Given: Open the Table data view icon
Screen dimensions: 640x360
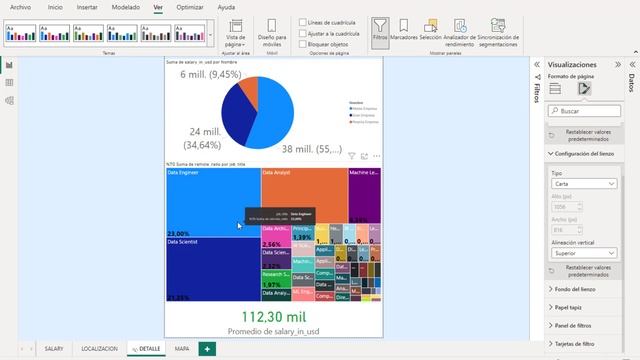Looking at the screenshot, I should click(x=9, y=83).
